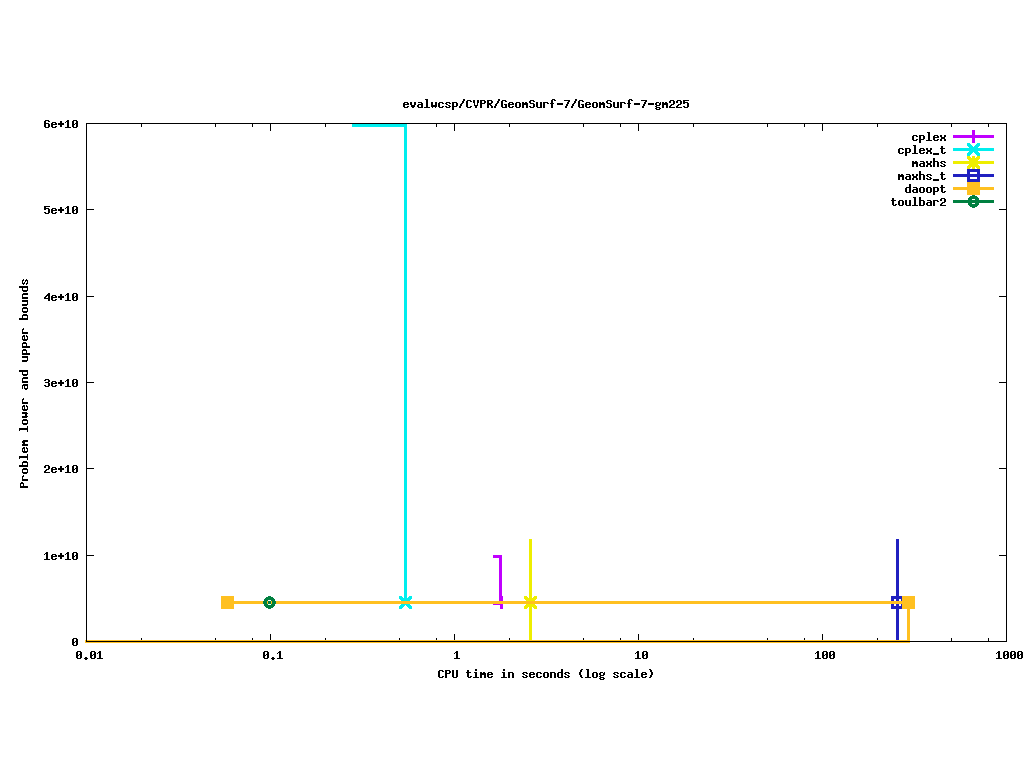Screen dimensions: 1024x768
Task: Click the orange daoopt square in the legend
Action: [973, 189]
